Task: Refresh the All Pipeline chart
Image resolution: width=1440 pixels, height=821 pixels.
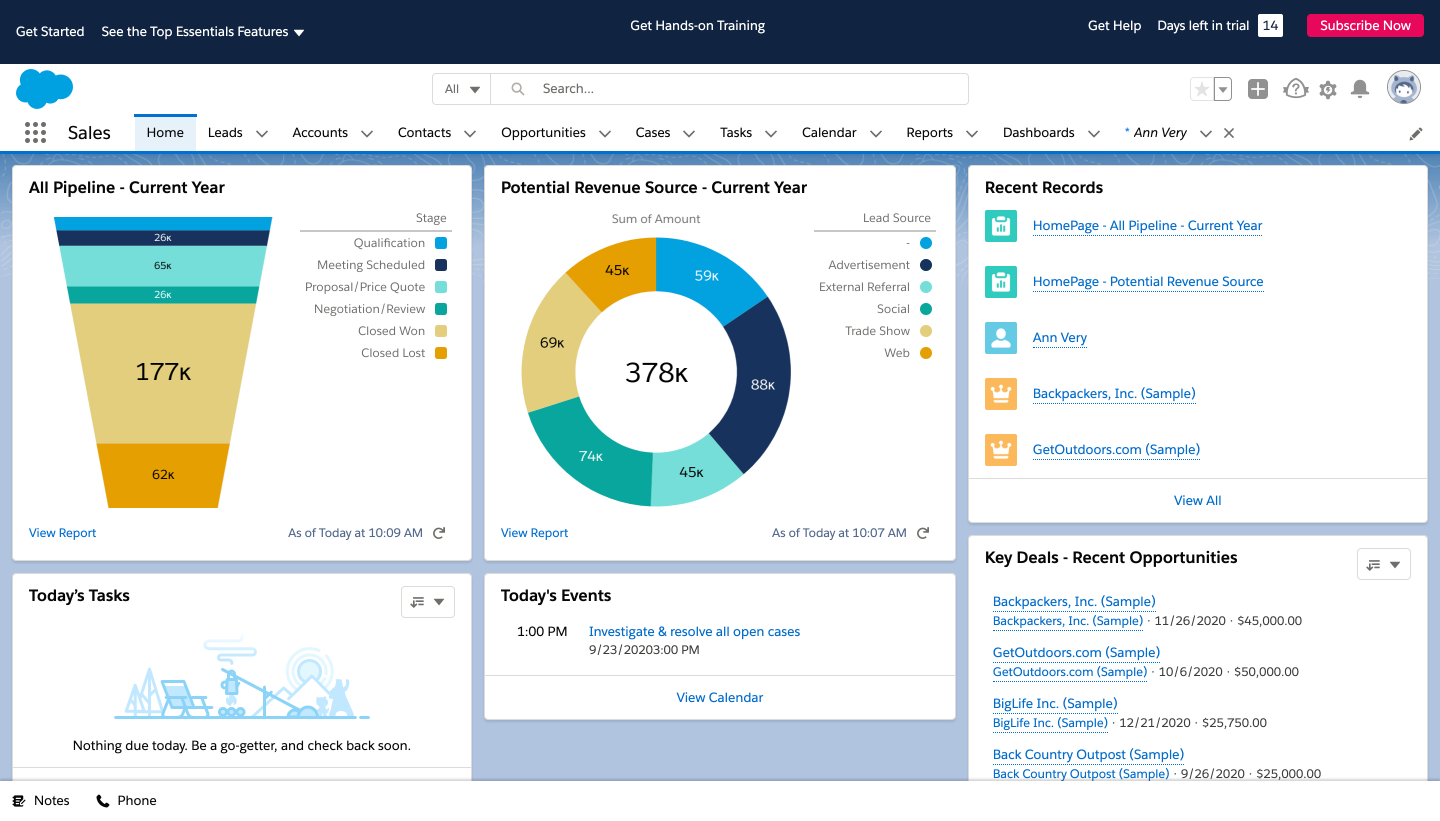Action: coord(438,533)
